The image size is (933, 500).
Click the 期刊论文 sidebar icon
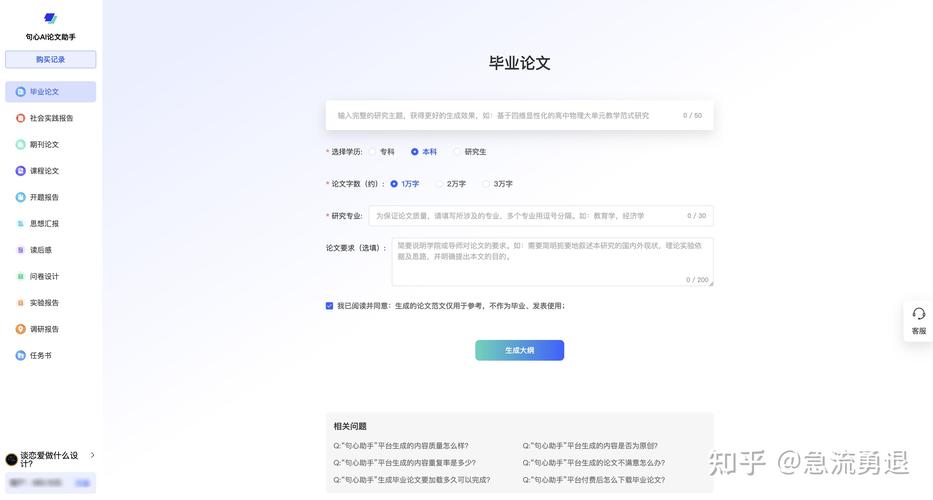pyautogui.click(x=20, y=145)
